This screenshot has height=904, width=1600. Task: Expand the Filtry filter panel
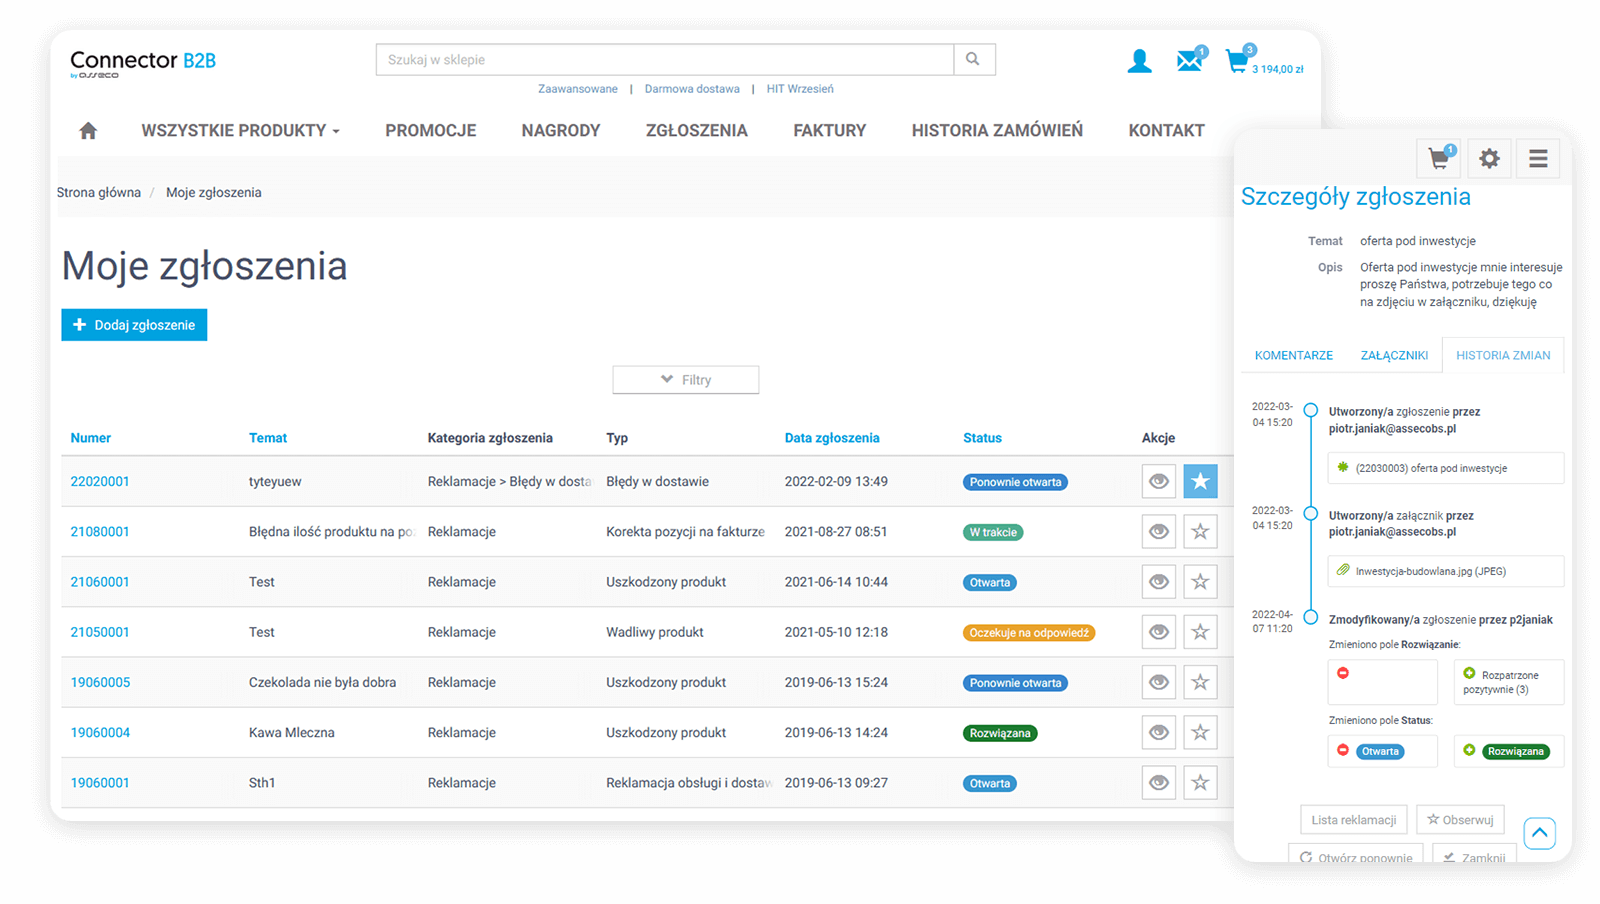tap(686, 380)
